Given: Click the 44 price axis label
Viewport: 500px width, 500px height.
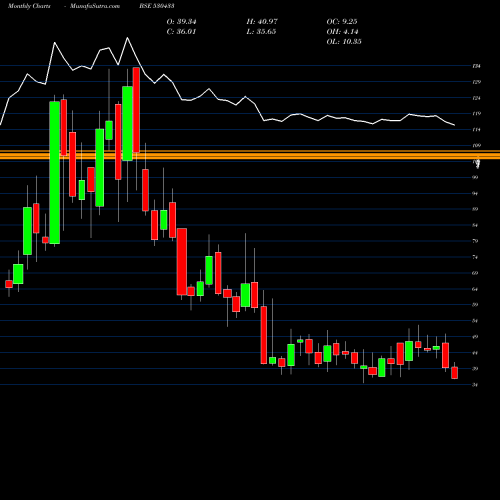Looking at the screenshot, I should tap(476, 353).
